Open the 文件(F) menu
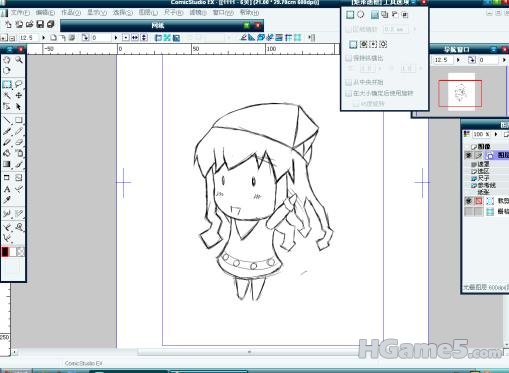This screenshot has width=509, height=373. coord(20,13)
